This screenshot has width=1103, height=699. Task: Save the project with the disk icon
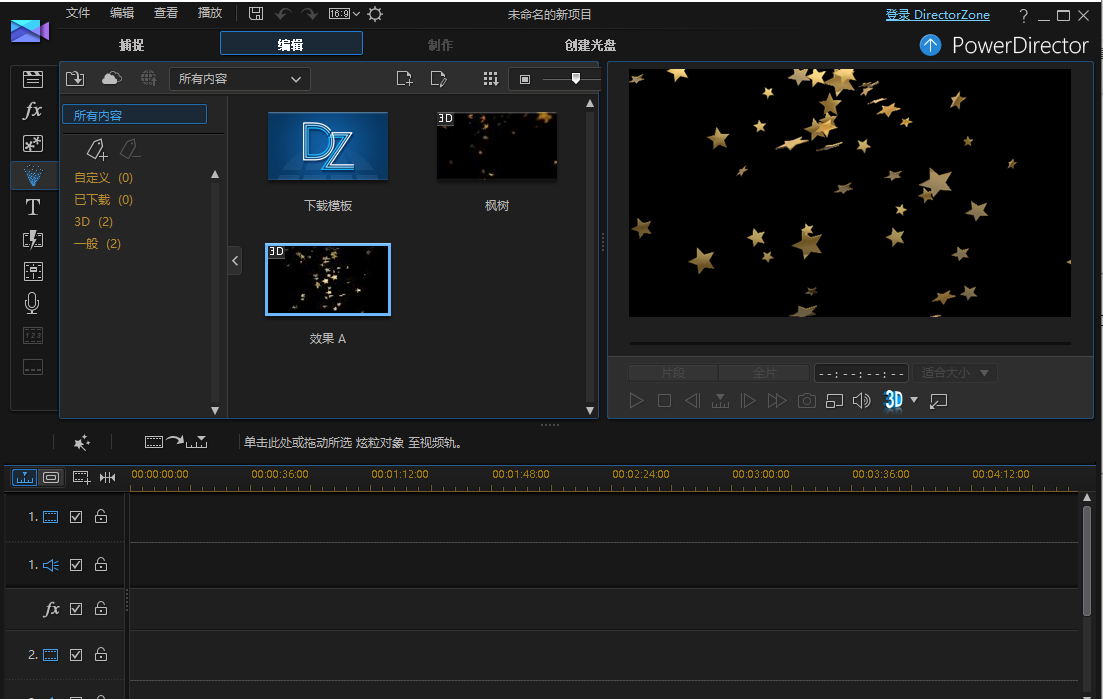[256, 13]
